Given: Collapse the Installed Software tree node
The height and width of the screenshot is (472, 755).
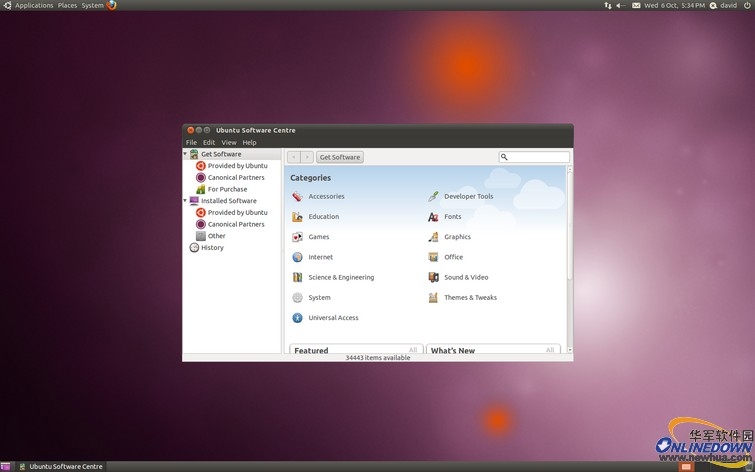Looking at the screenshot, I should [185, 200].
